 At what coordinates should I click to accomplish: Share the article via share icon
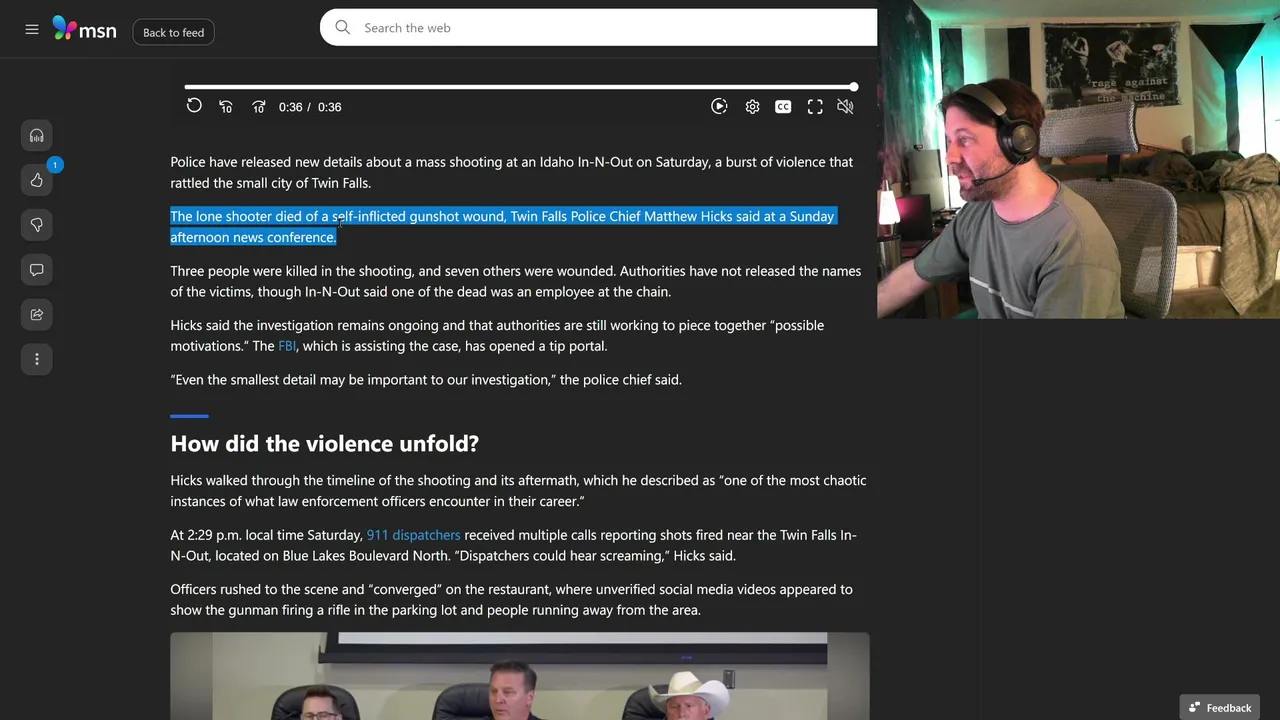[x=37, y=314]
